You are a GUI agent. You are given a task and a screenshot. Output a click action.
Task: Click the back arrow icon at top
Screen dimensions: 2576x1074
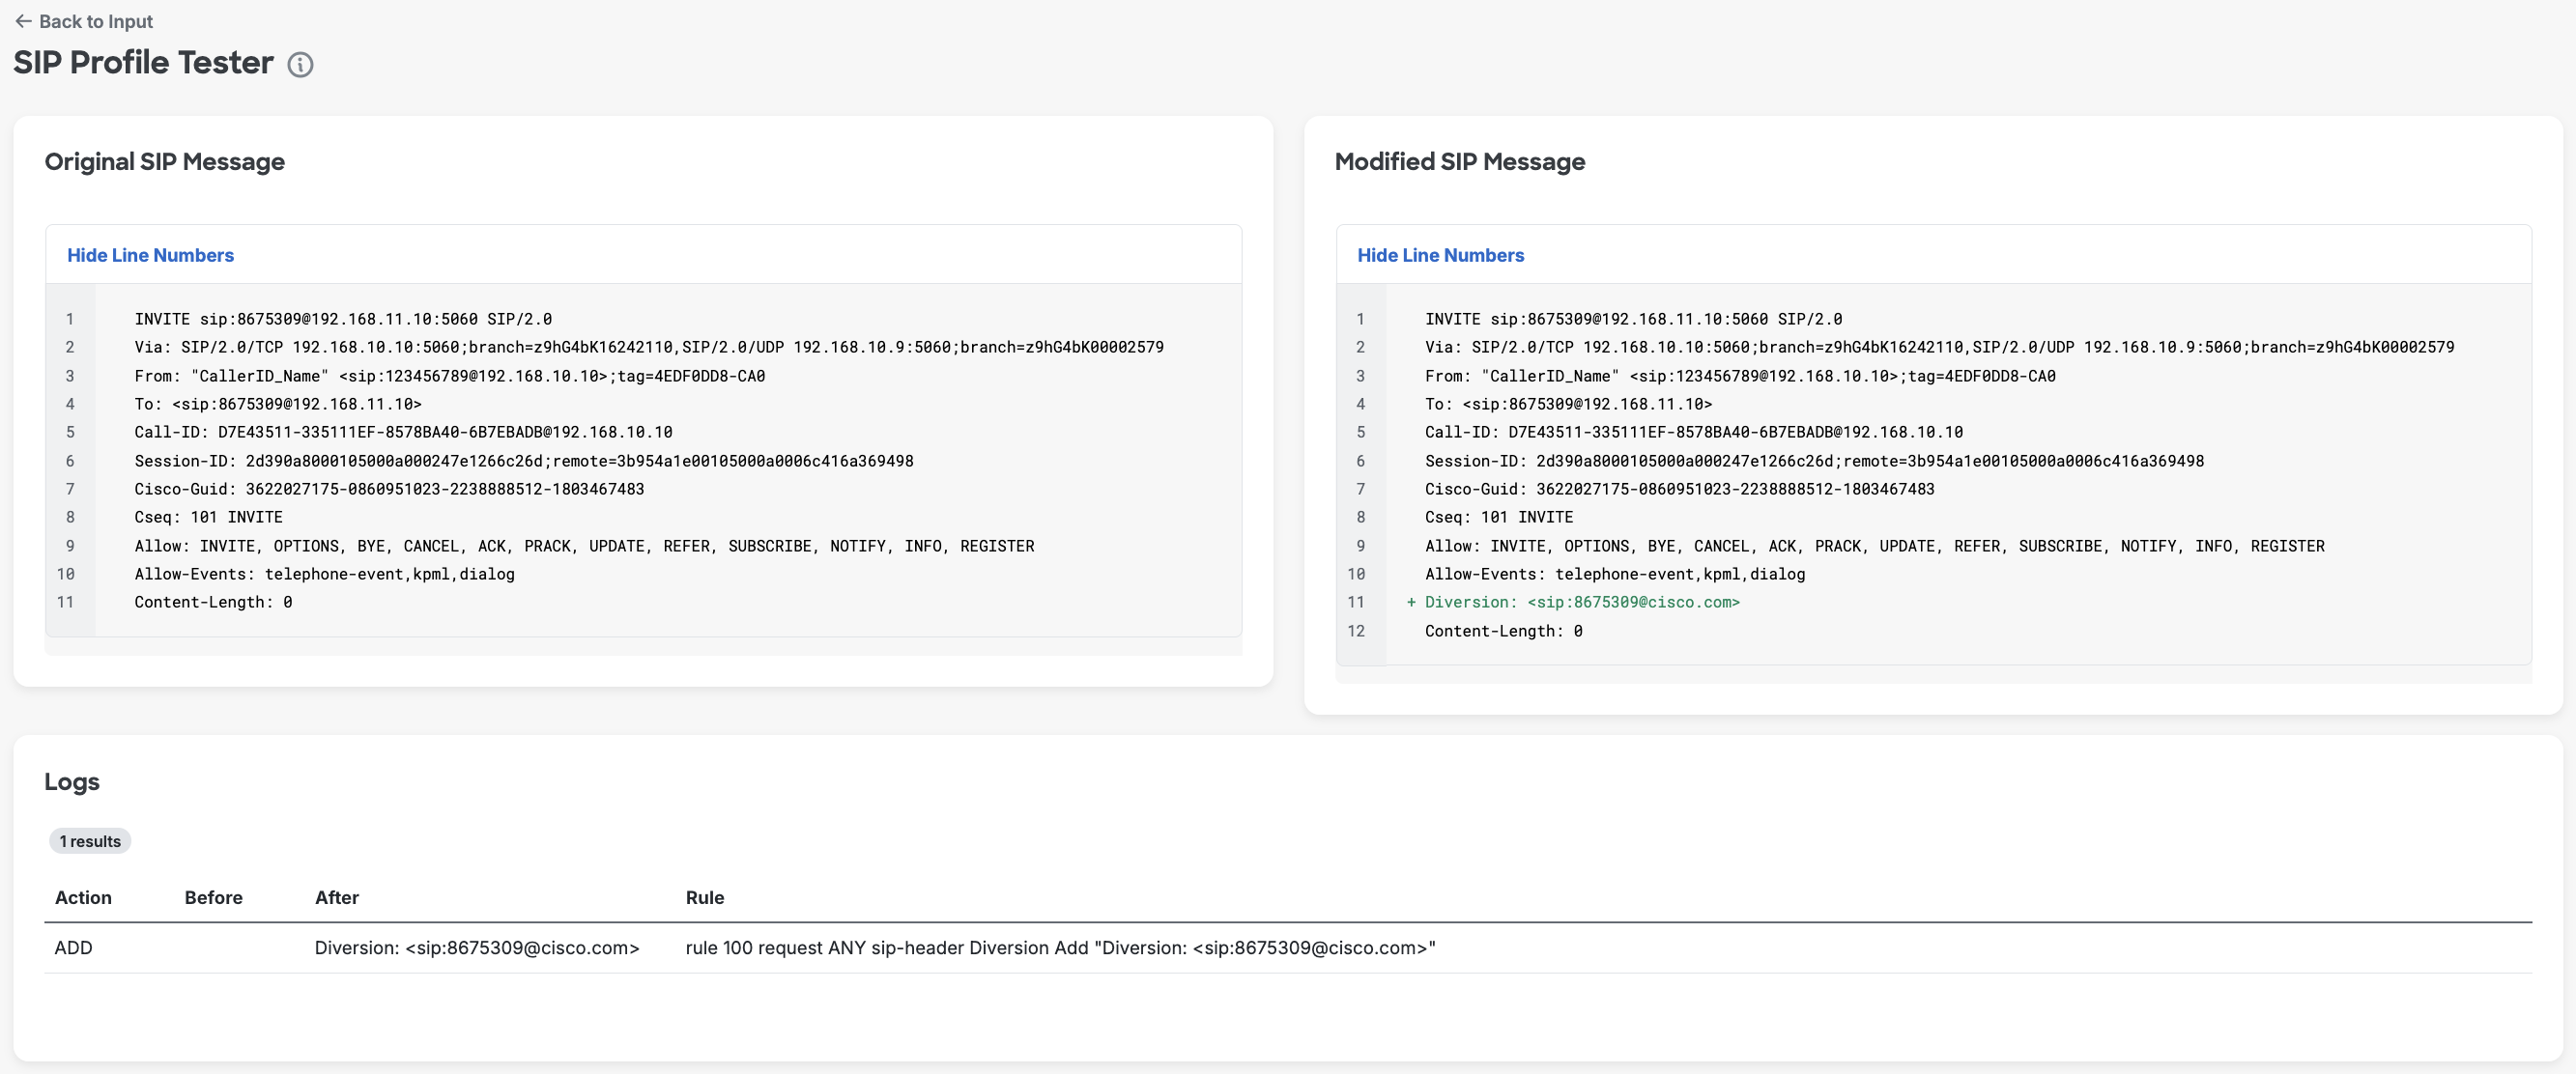[x=23, y=21]
